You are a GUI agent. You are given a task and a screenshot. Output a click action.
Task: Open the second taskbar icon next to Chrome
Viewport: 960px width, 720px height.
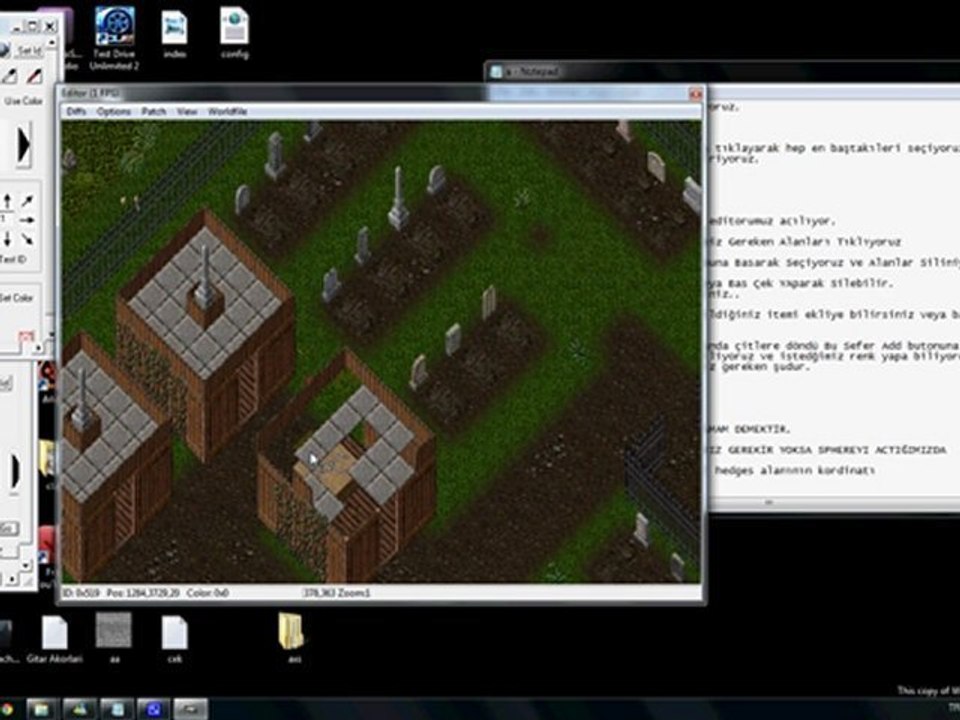click(x=42, y=710)
